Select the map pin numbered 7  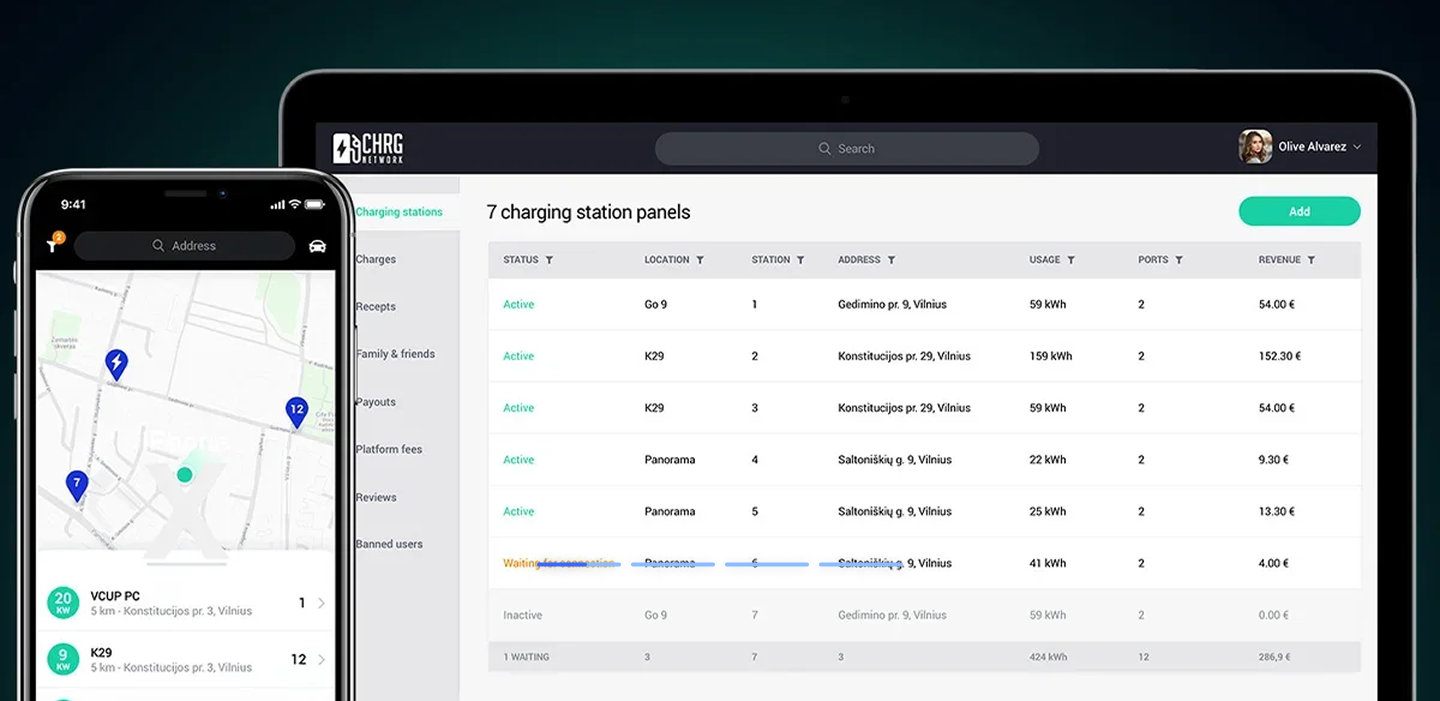coord(77,486)
